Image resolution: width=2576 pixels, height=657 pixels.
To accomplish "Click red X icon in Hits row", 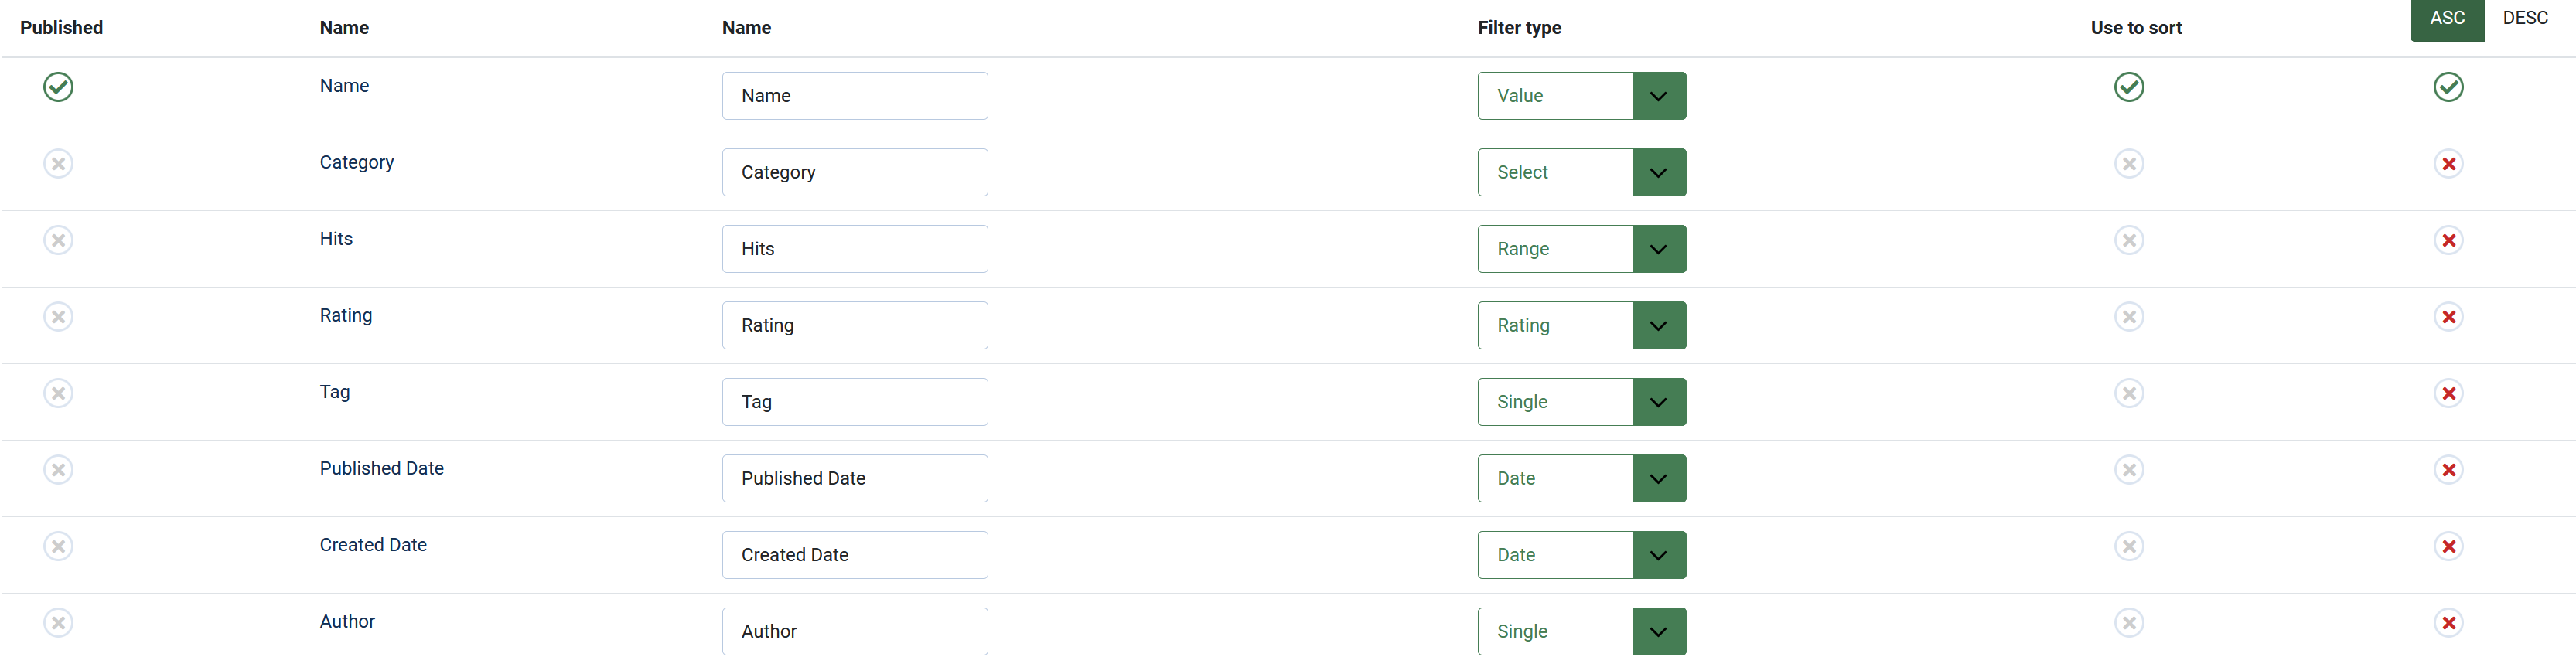I will [x=2448, y=241].
